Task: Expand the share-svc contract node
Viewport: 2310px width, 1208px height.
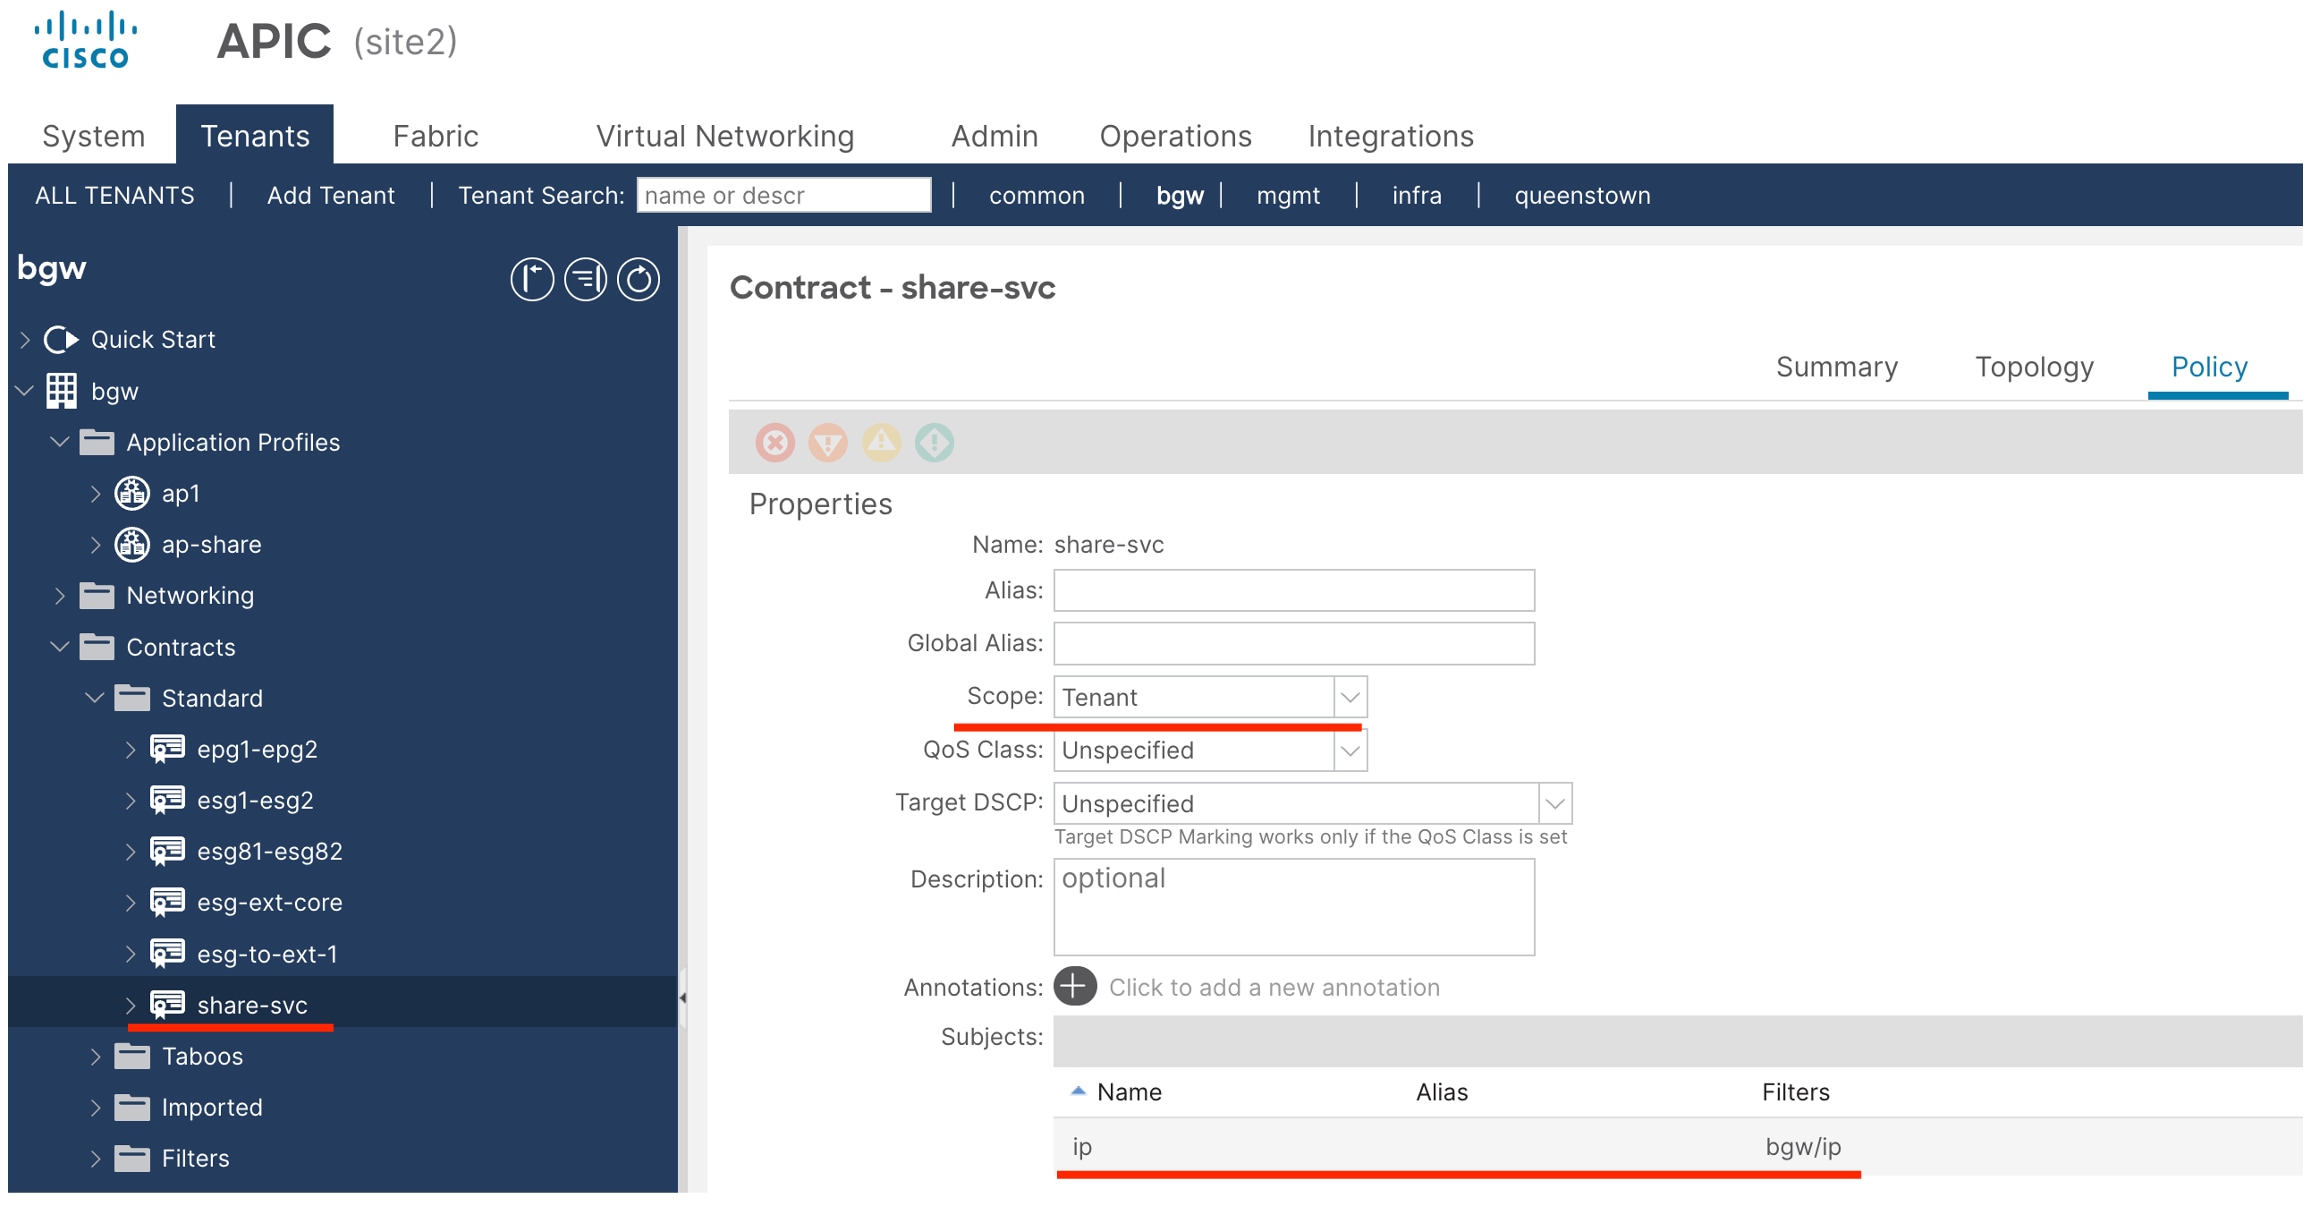Action: pyautogui.click(x=130, y=1004)
